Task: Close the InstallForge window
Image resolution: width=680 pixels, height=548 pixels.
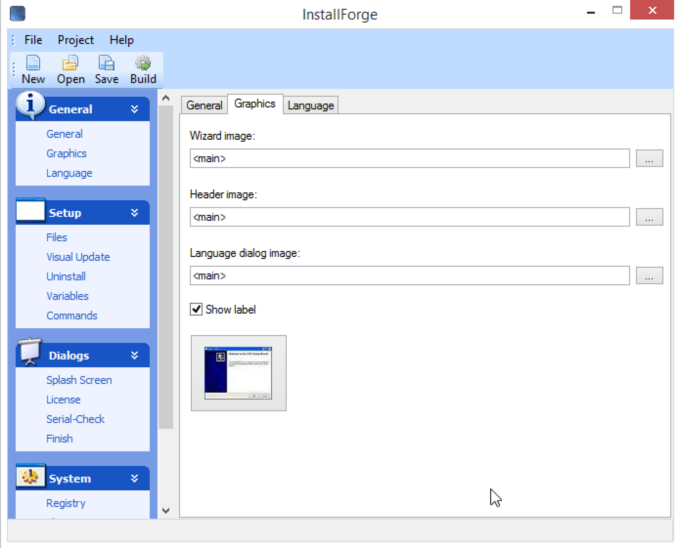Action: 652,10
